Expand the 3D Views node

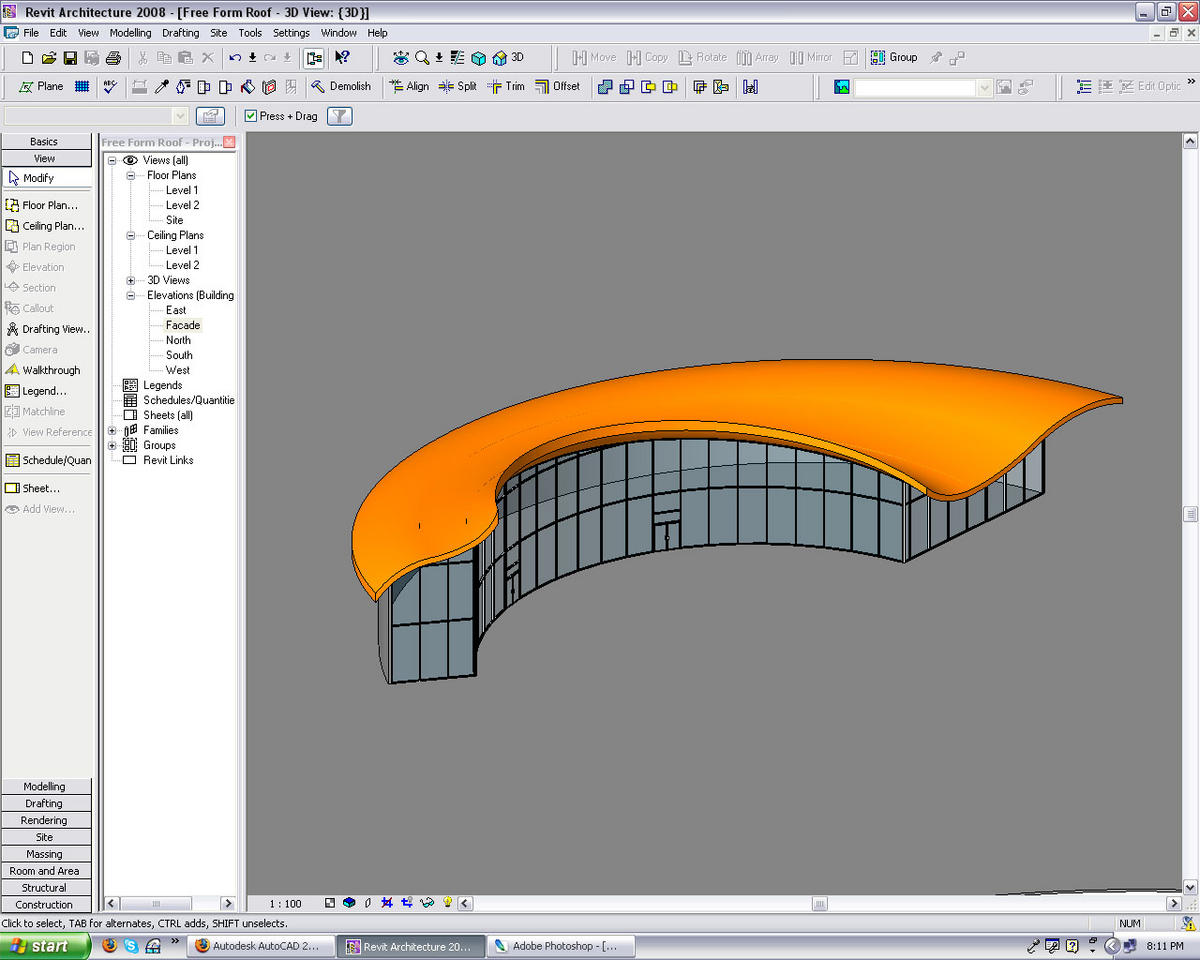[130, 280]
